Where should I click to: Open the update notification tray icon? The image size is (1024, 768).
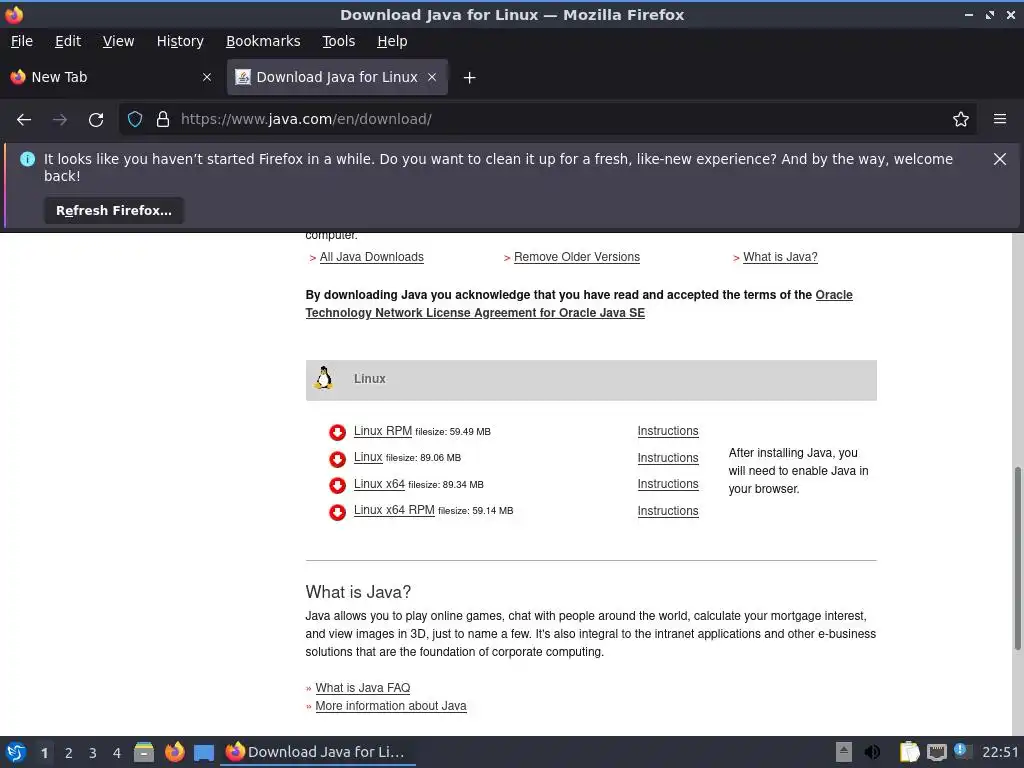pos(962,750)
